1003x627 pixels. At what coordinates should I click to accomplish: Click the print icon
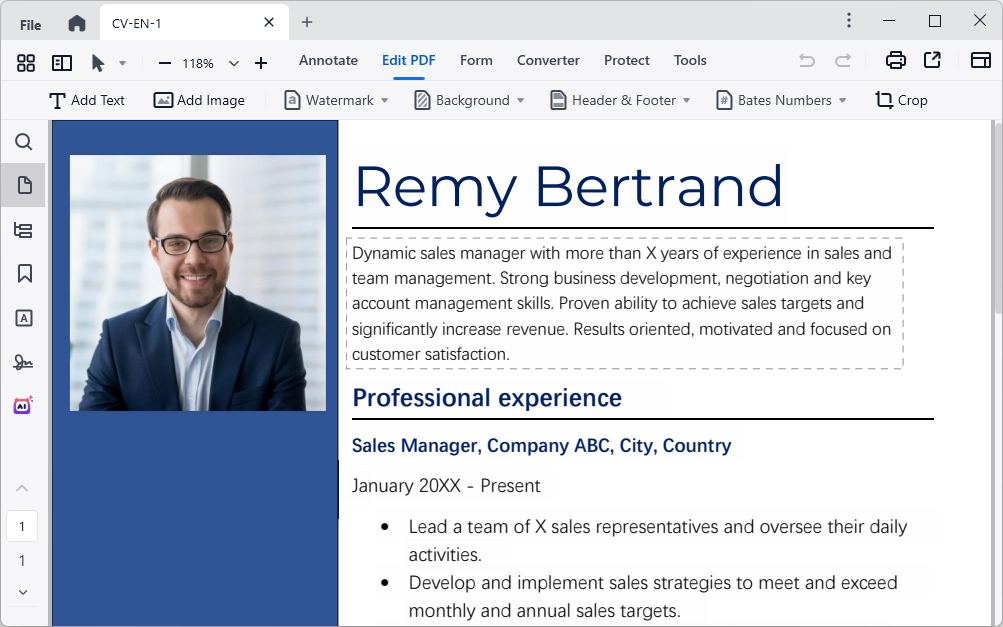(895, 61)
